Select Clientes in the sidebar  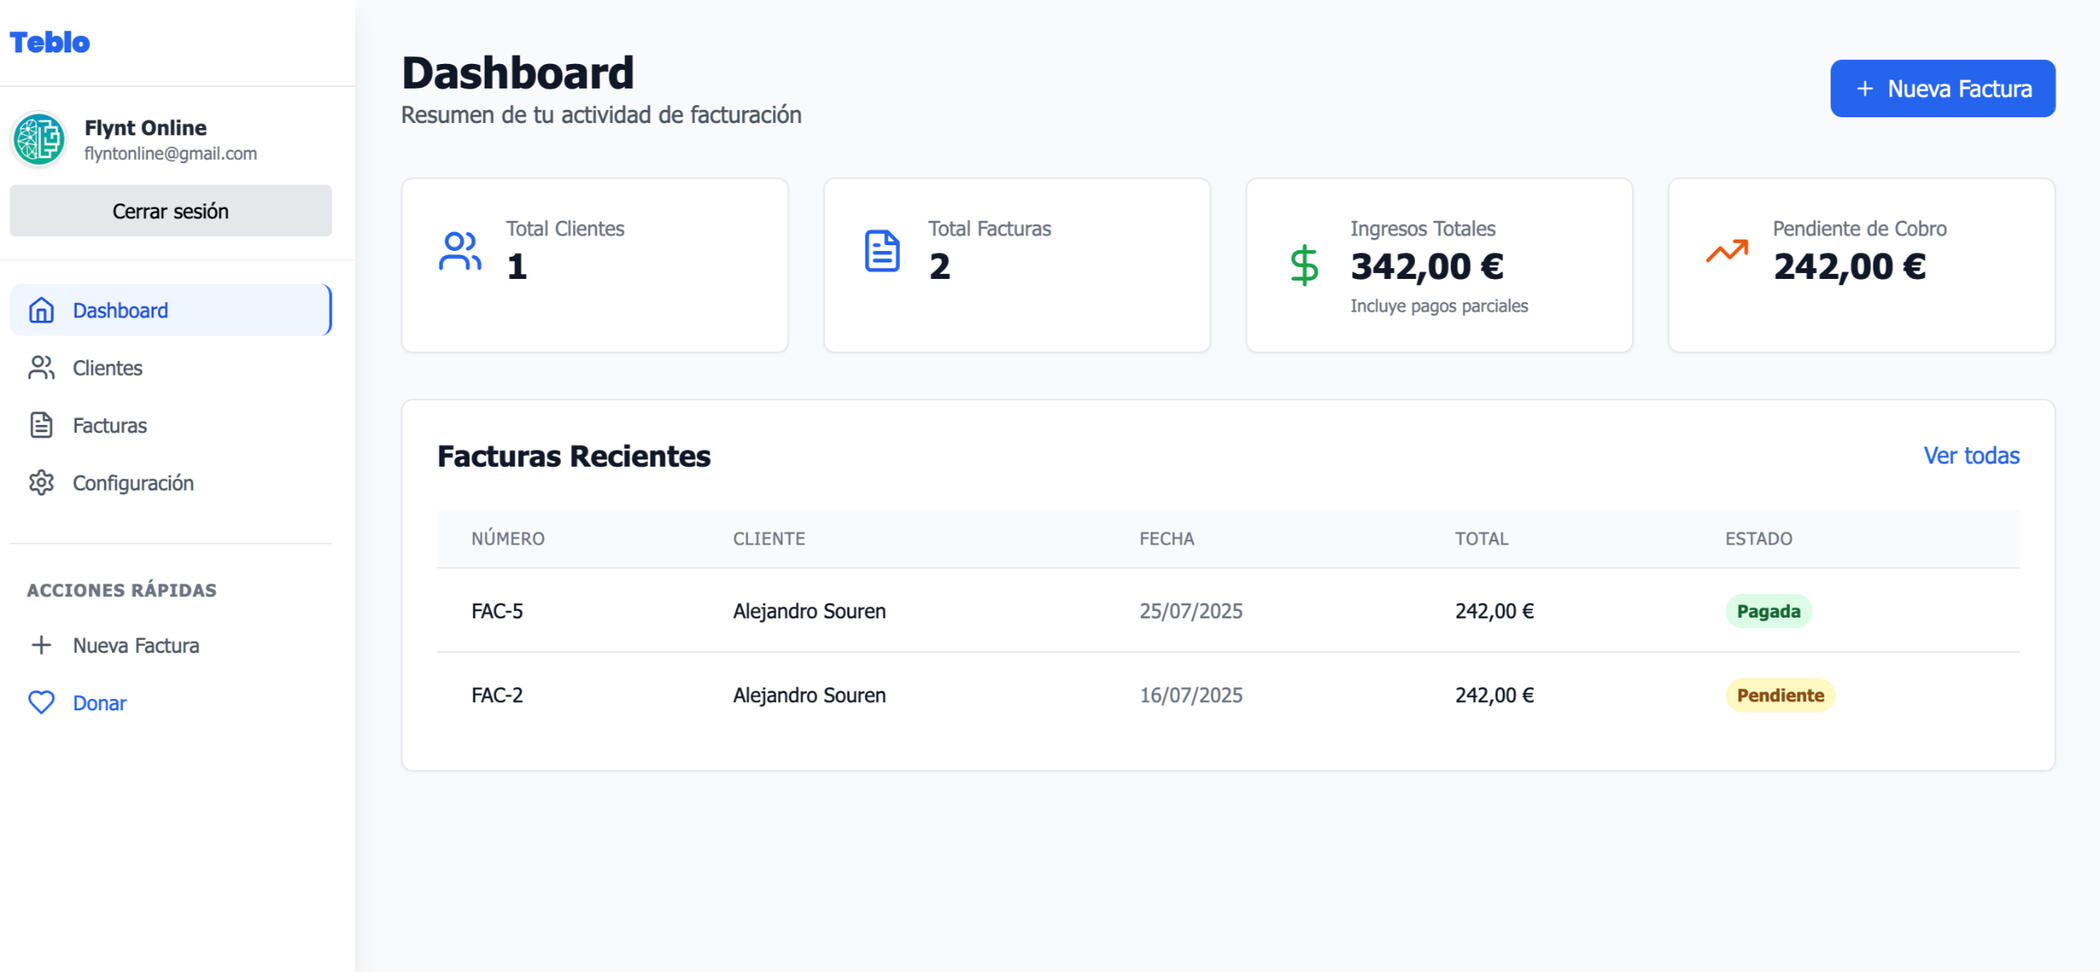pyautogui.click(x=106, y=368)
